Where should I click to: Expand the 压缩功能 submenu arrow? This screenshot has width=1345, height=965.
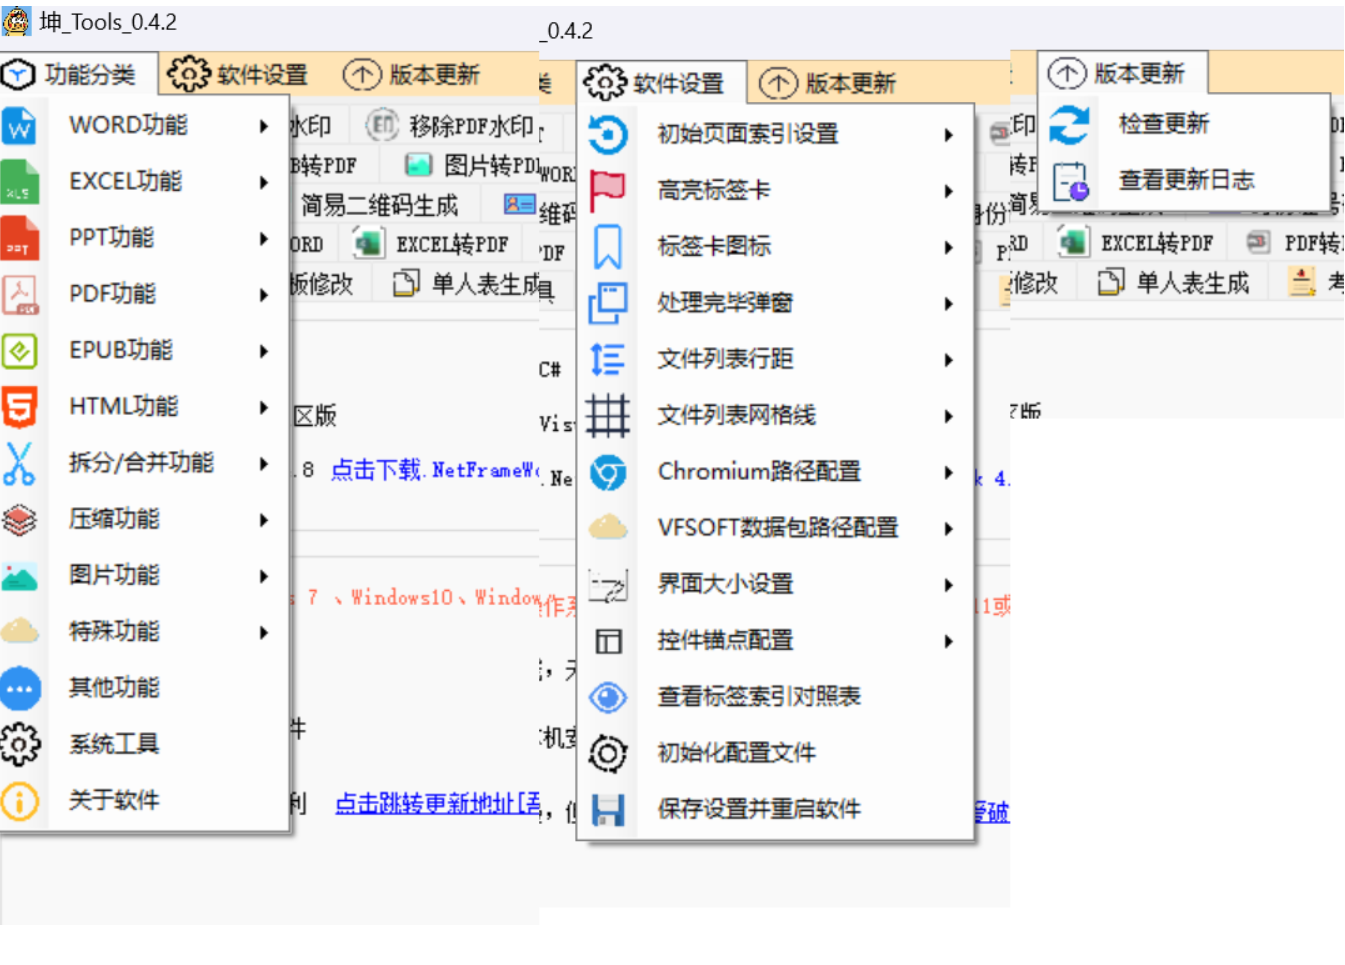[264, 520]
